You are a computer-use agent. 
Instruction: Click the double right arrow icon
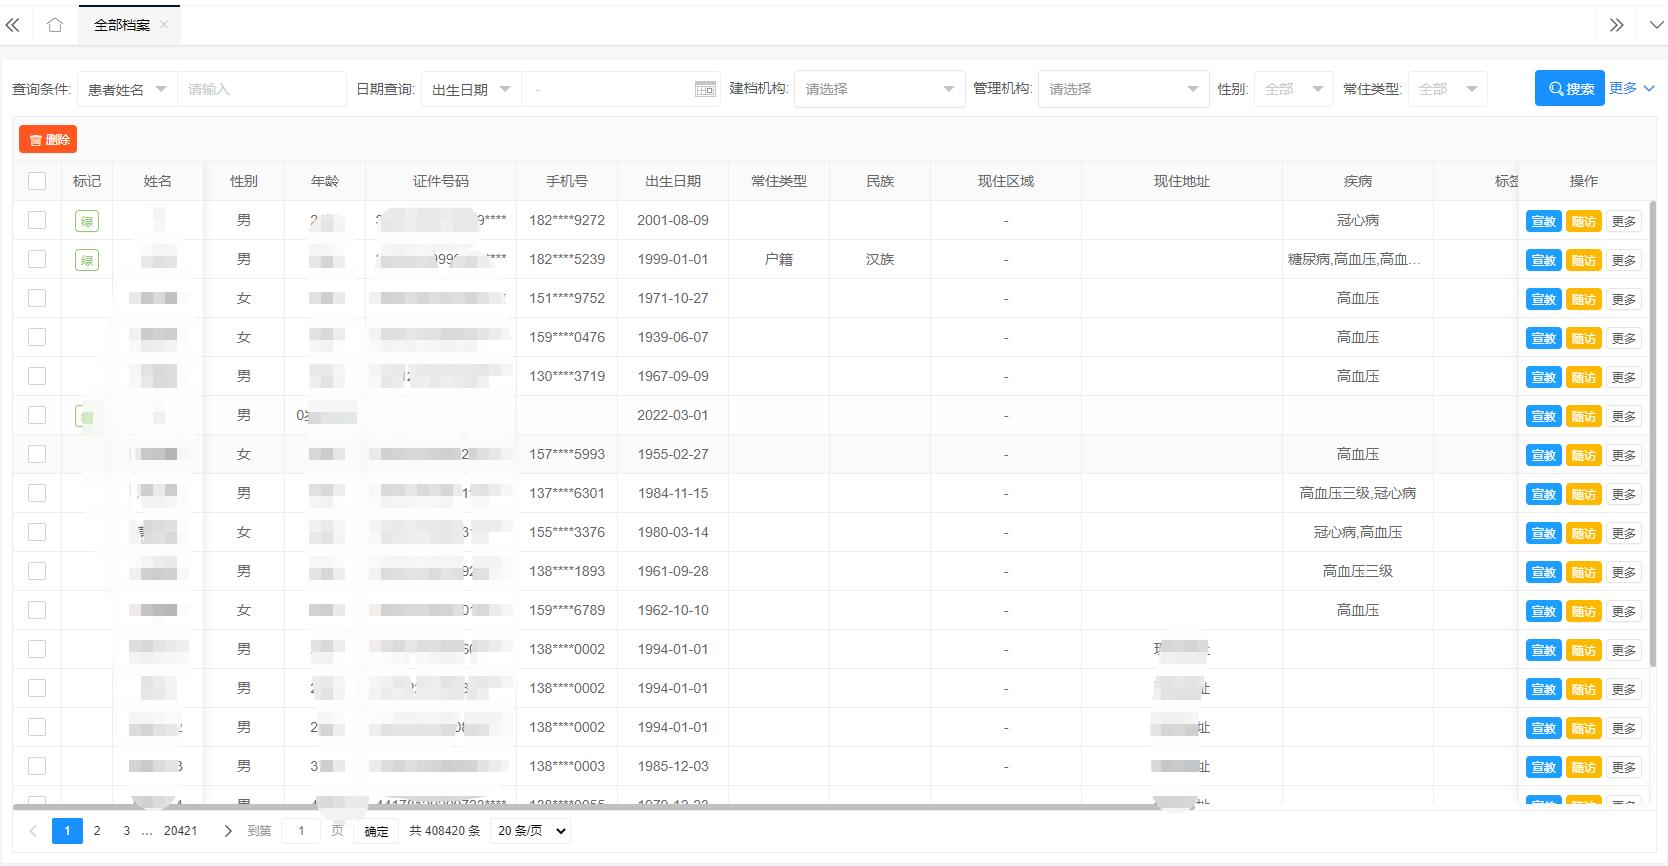(1616, 25)
